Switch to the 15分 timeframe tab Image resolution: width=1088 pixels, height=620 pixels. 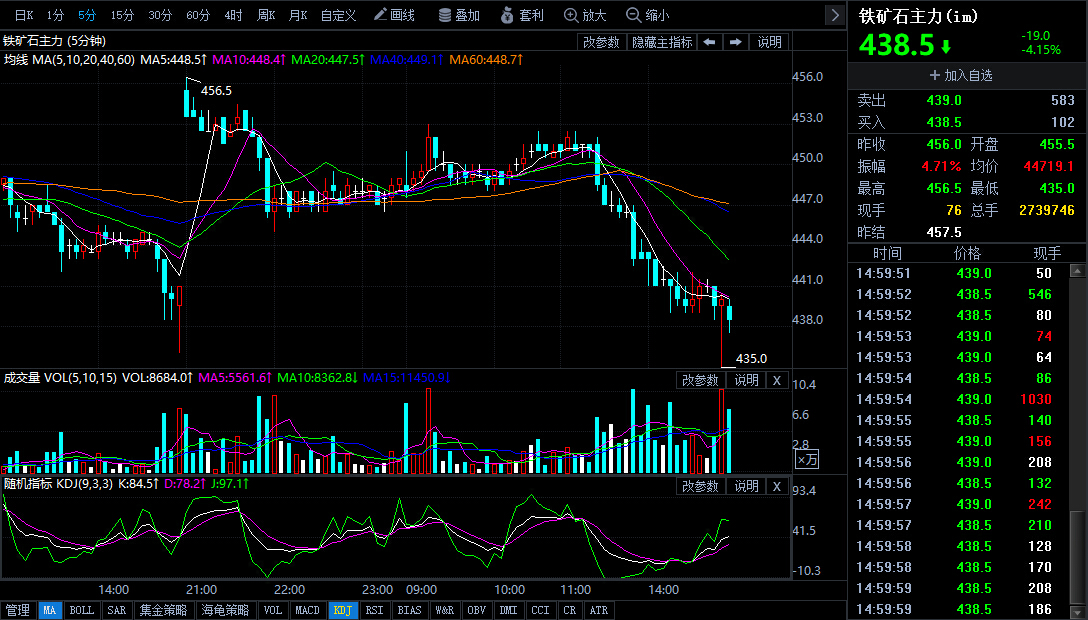[x=122, y=15]
